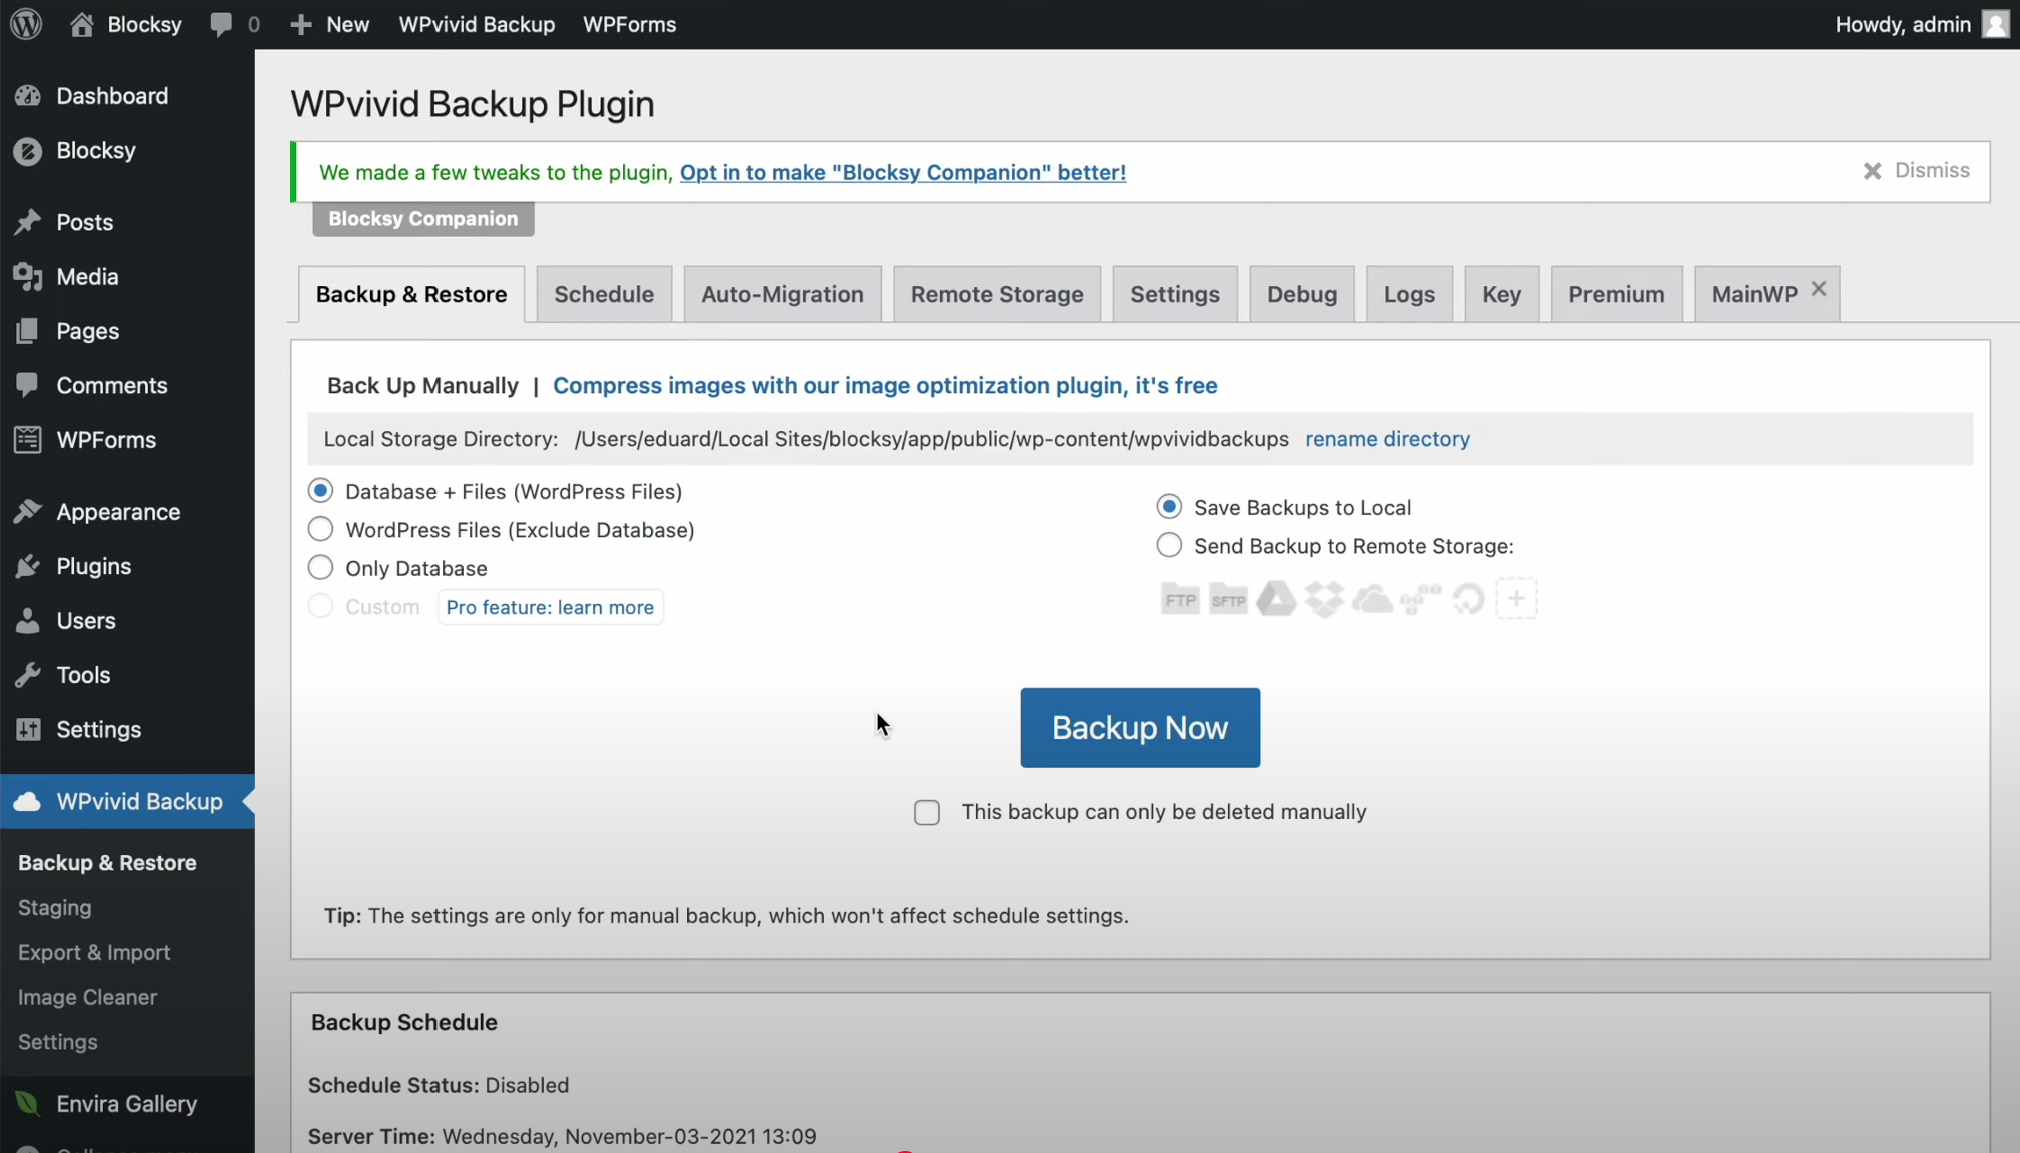2020x1153 pixels.
Task: Click the Backup Now button
Action: (1140, 727)
